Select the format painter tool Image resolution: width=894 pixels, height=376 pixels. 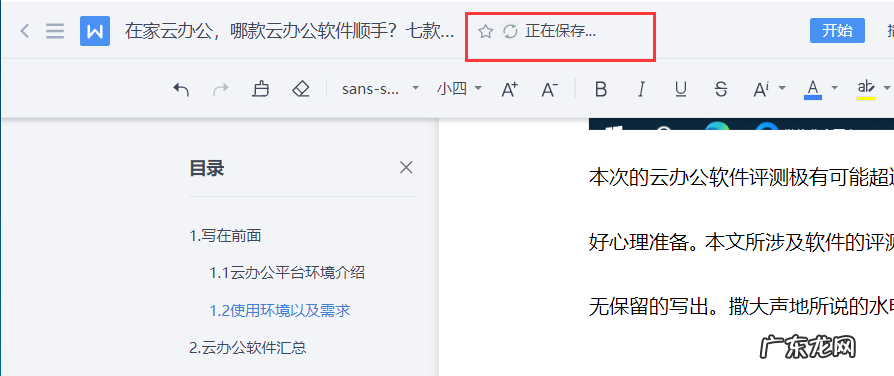click(x=261, y=89)
